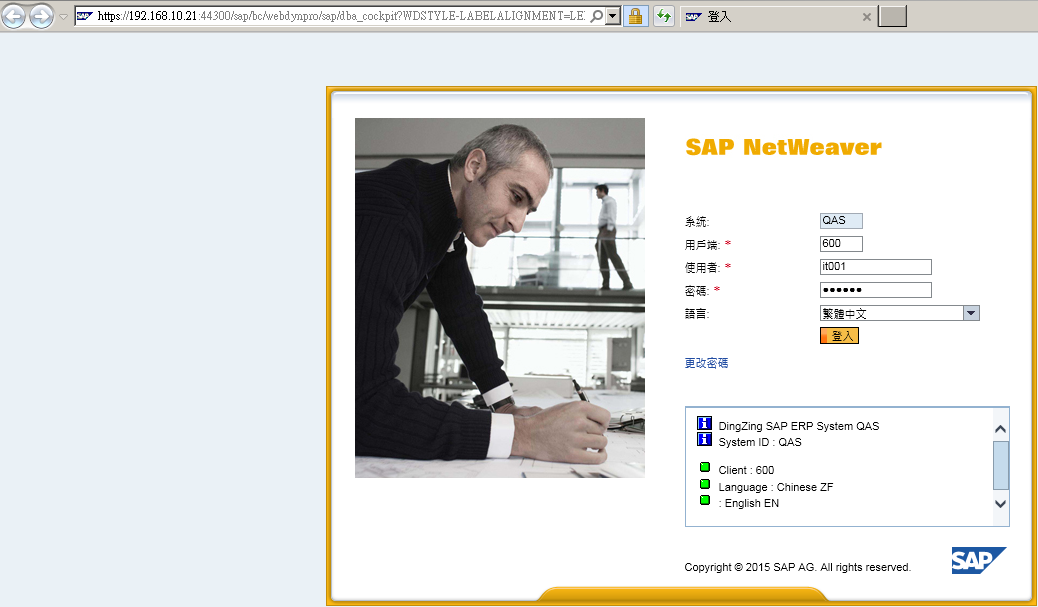Click the browser Forward arrow button

pos(41,16)
